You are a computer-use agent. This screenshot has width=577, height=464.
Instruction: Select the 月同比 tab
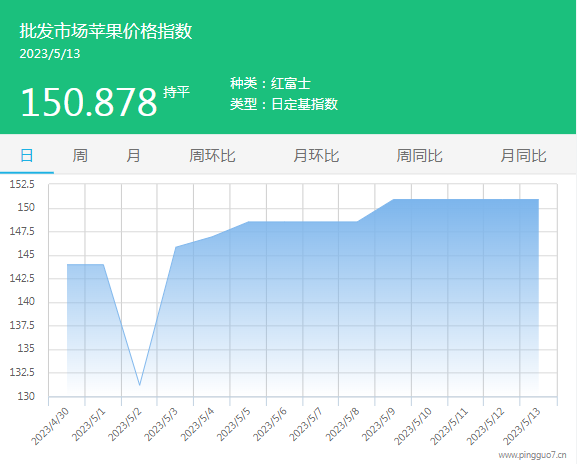tap(523, 155)
